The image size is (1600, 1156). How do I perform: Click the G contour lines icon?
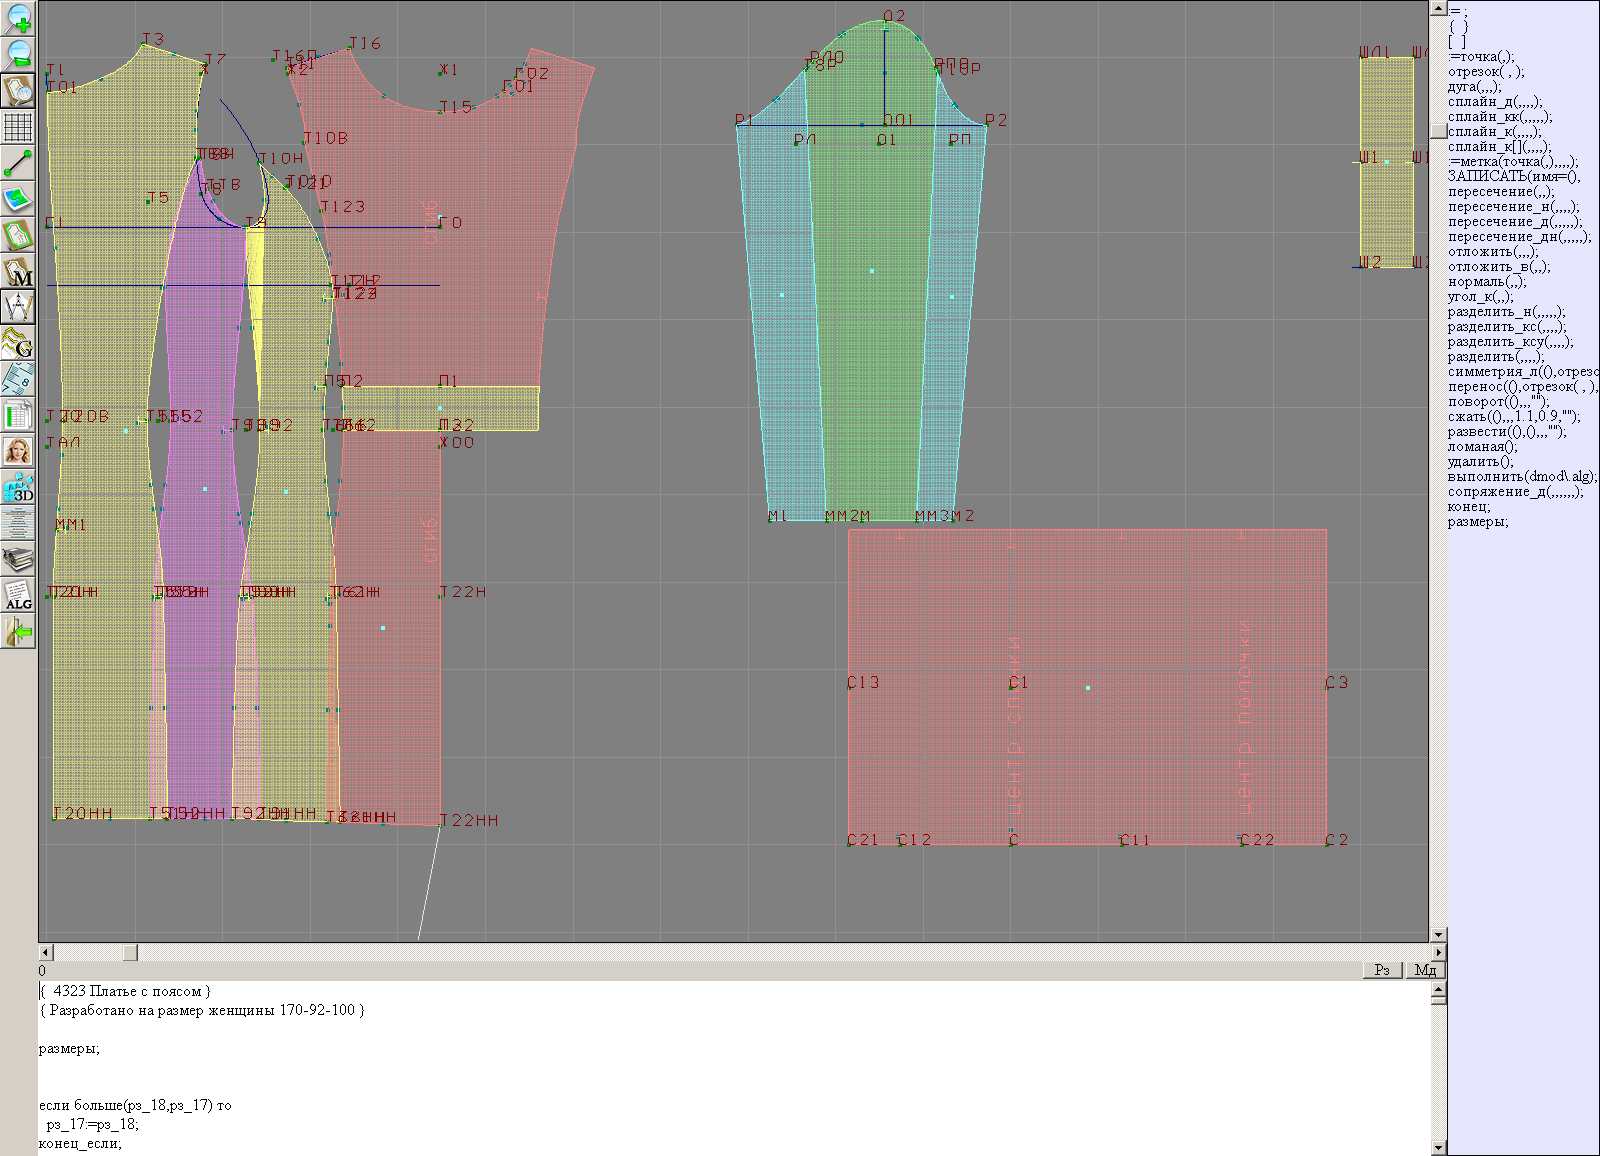18,343
